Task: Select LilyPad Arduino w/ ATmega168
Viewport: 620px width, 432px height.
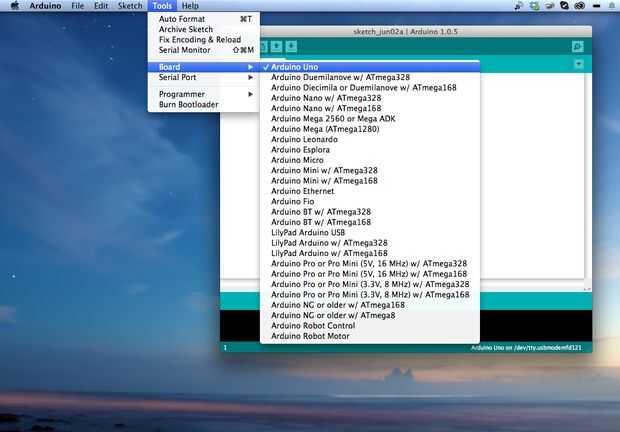Action: click(x=370, y=253)
